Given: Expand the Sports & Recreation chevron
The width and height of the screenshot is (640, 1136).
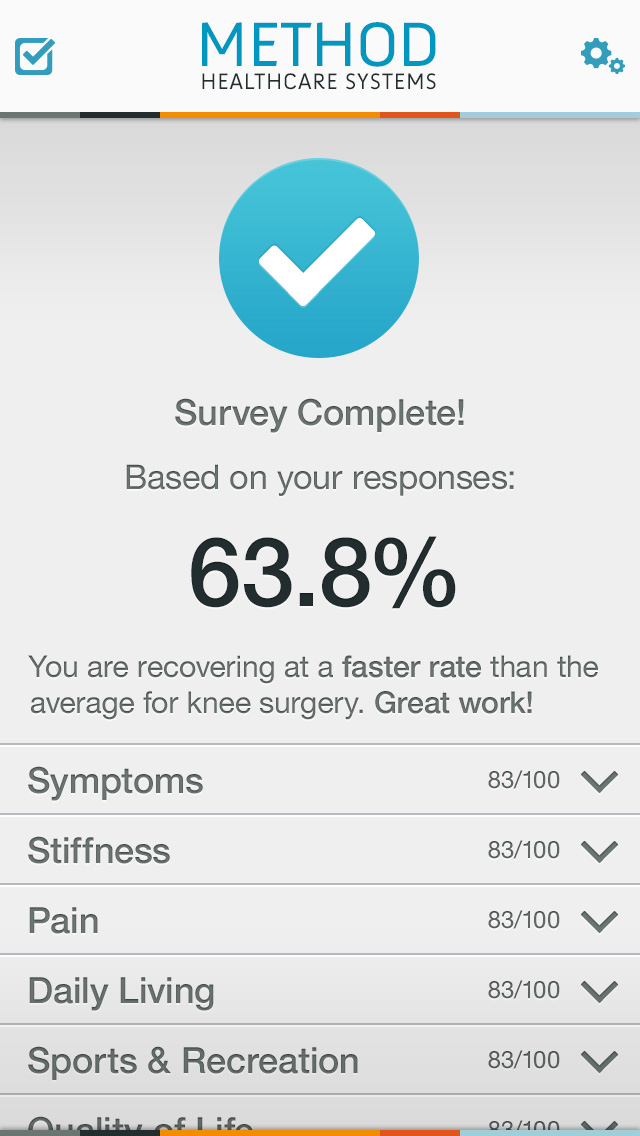Looking at the screenshot, I should 599,1061.
